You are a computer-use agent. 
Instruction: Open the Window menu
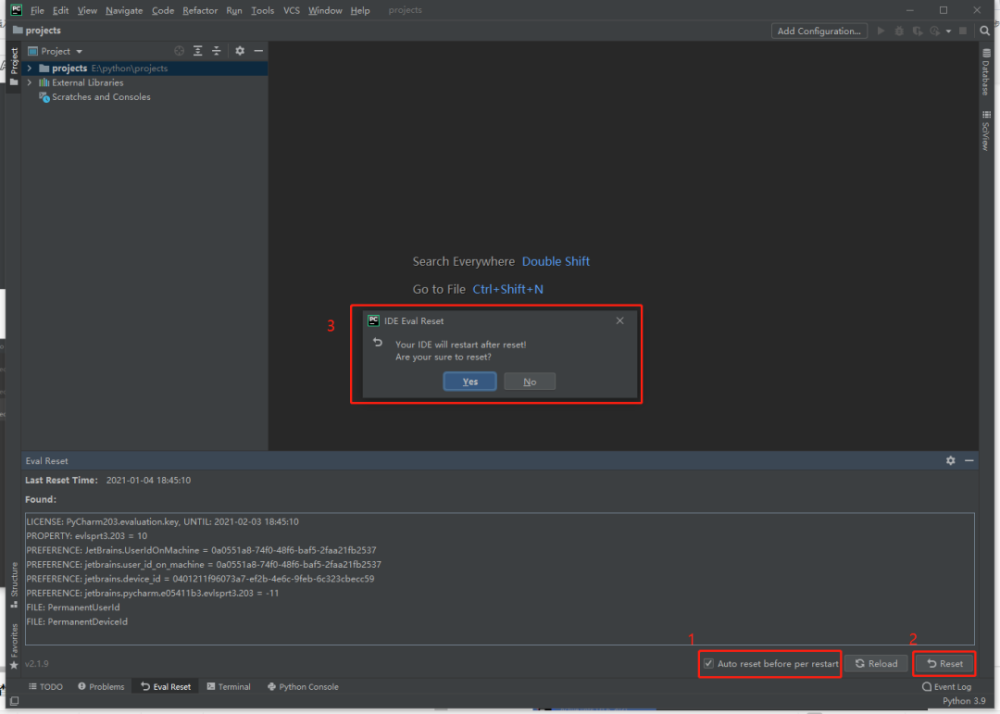point(325,10)
